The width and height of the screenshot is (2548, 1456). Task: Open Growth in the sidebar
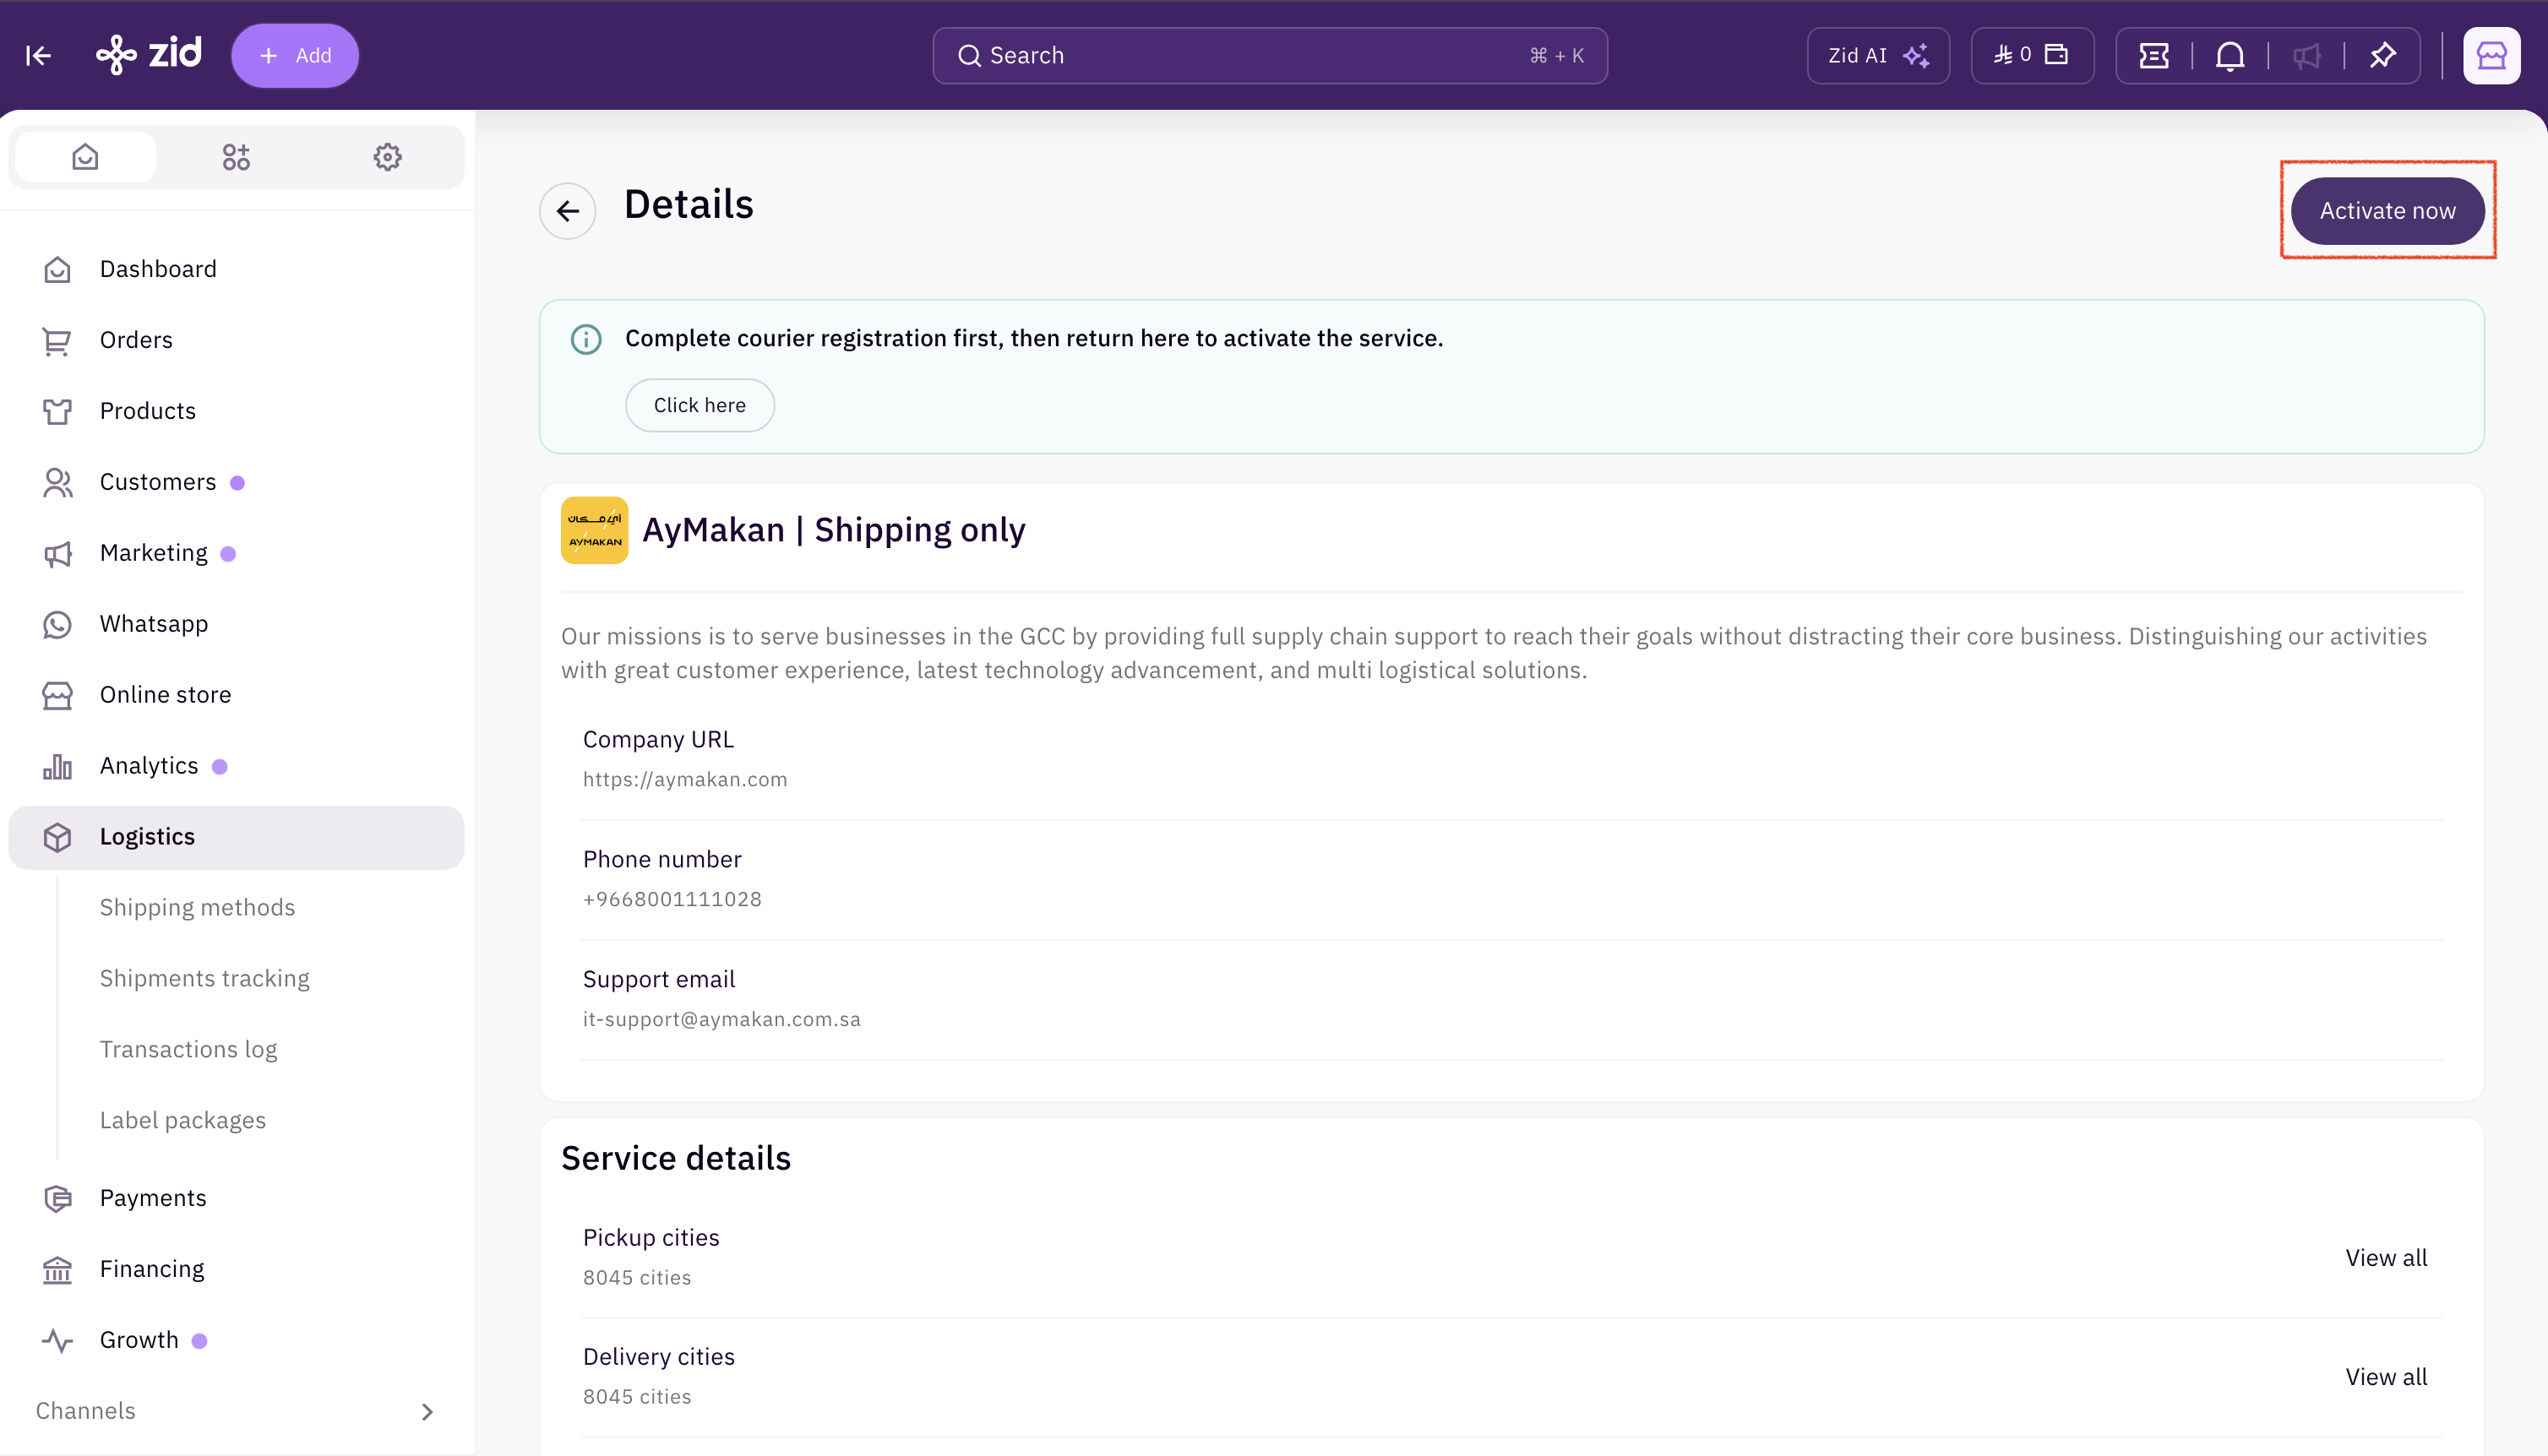pos(236,1340)
